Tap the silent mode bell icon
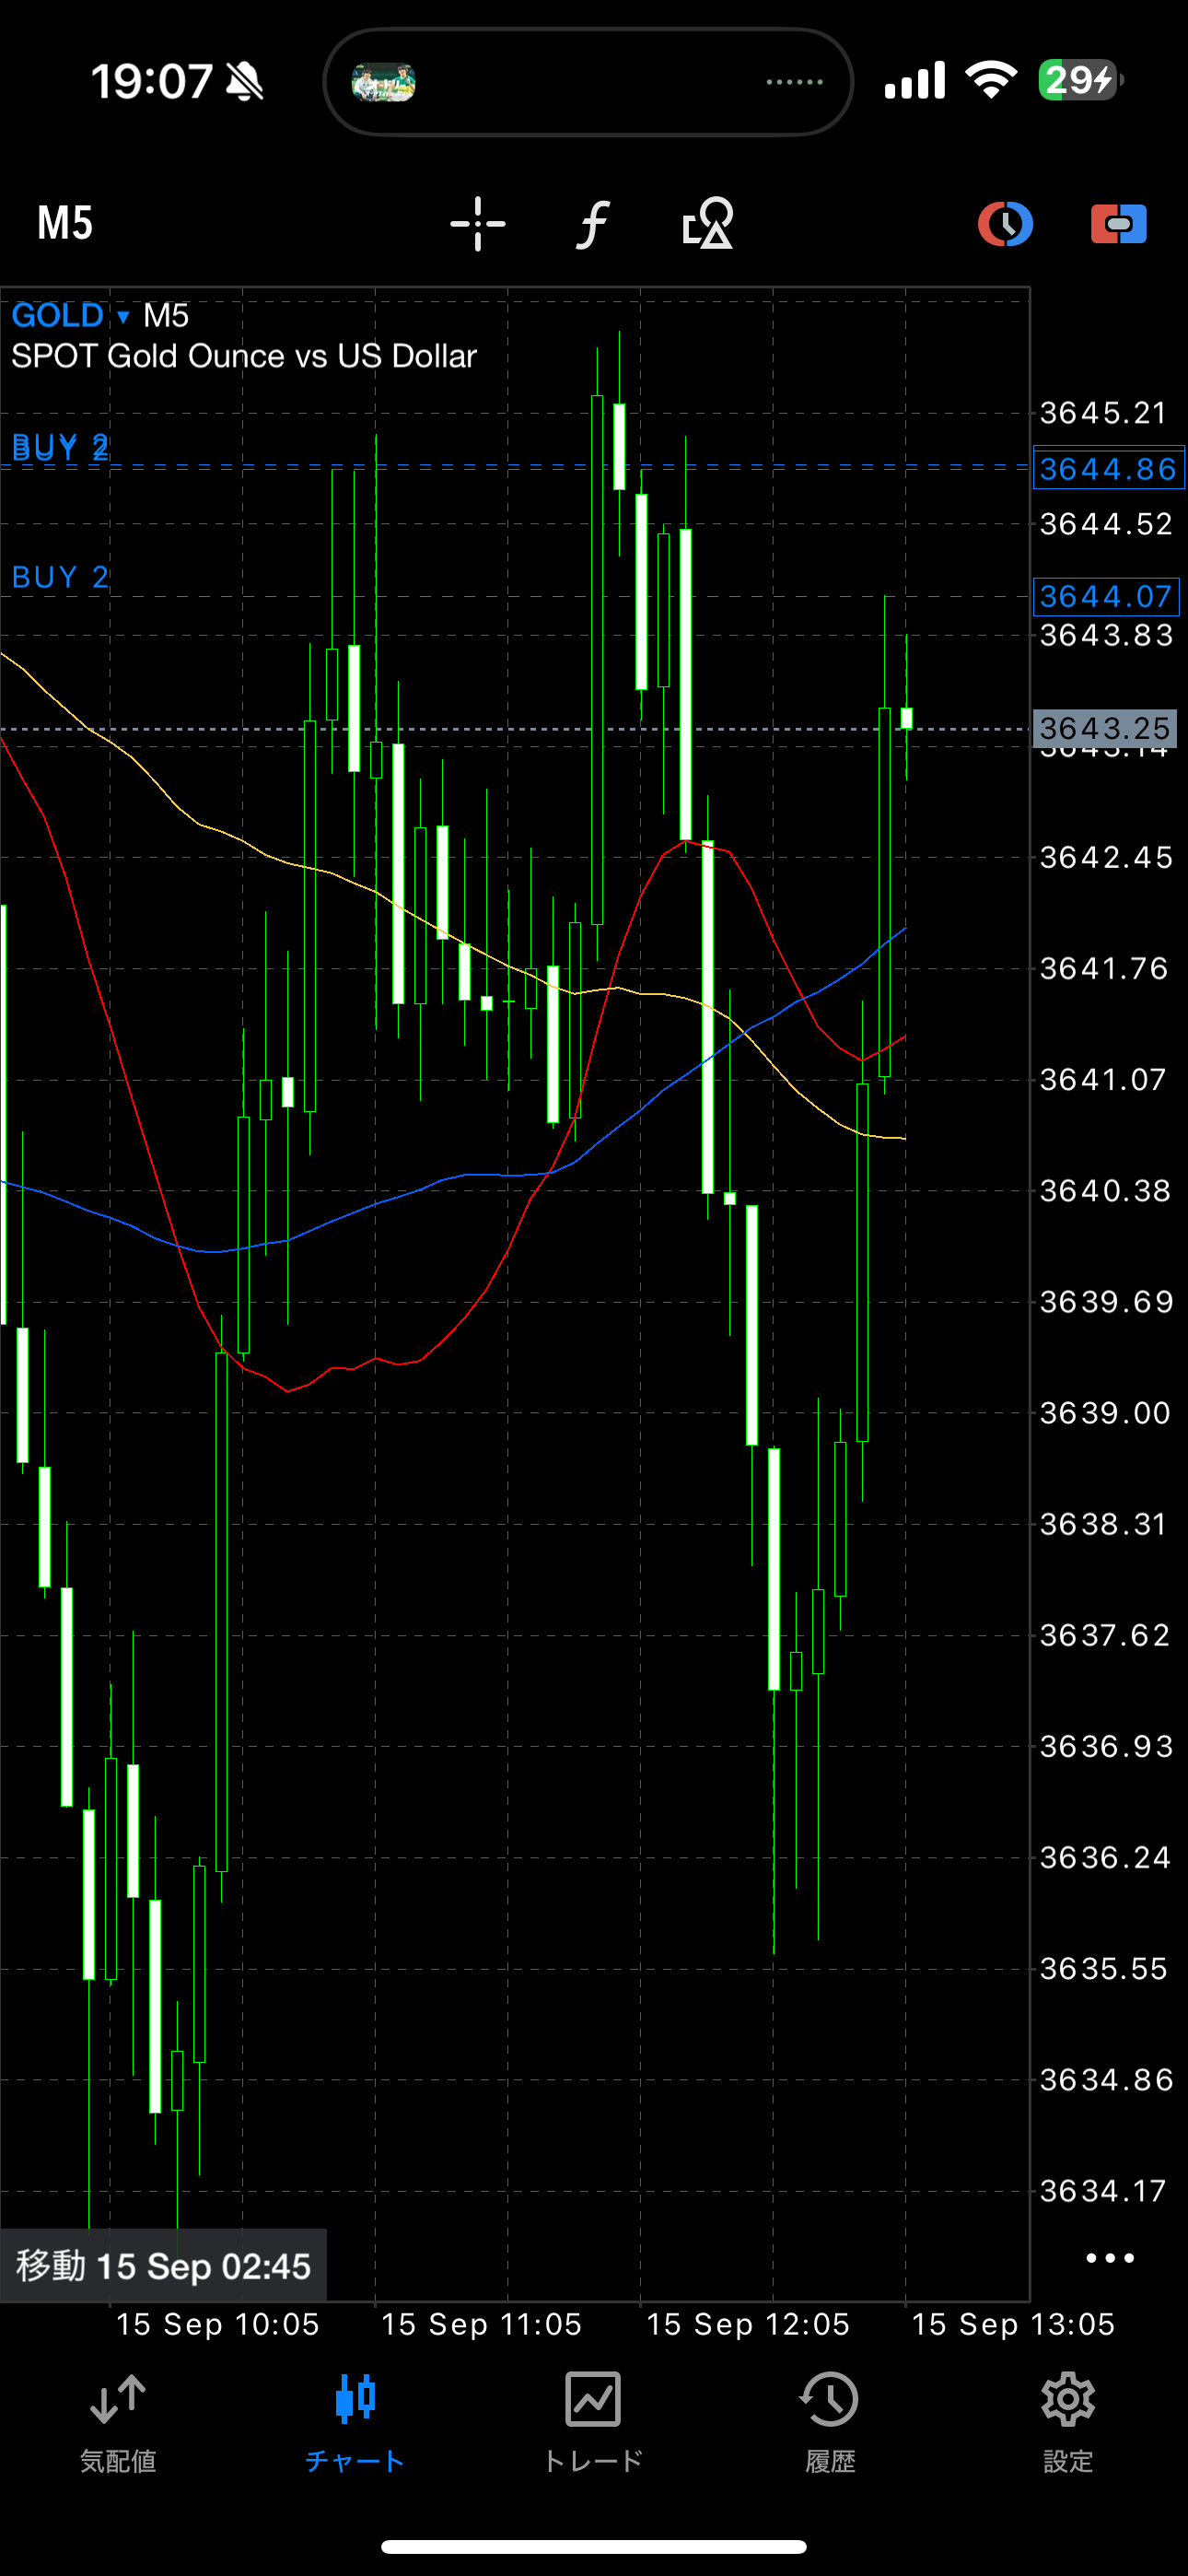The width and height of the screenshot is (1188, 2576). click(245, 82)
